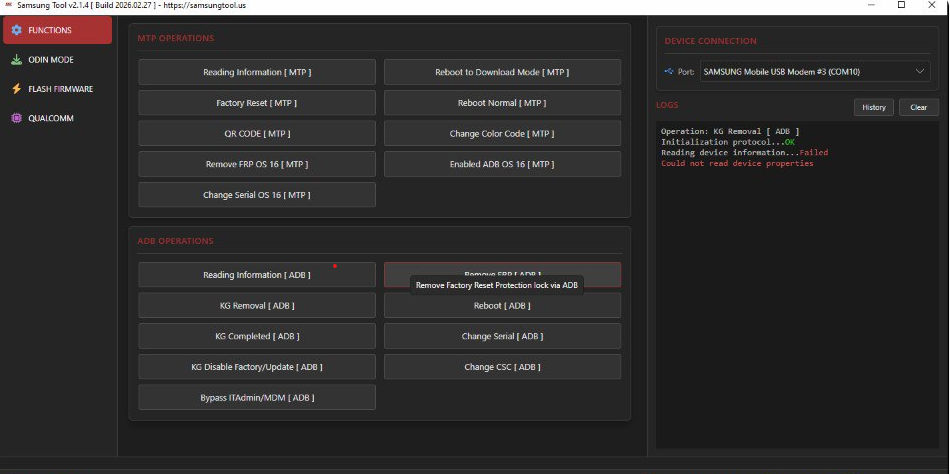Choose Bypass ITAdmin/MDM [ ADB ]

point(257,397)
